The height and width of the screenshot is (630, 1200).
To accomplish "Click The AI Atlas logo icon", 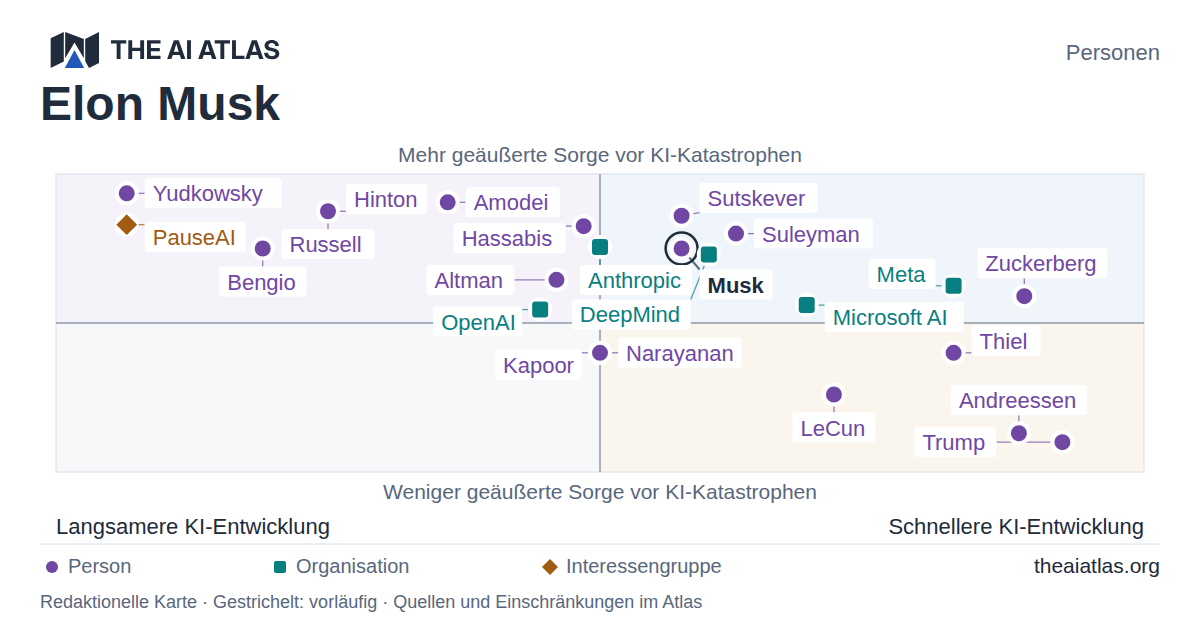I will pos(74,50).
